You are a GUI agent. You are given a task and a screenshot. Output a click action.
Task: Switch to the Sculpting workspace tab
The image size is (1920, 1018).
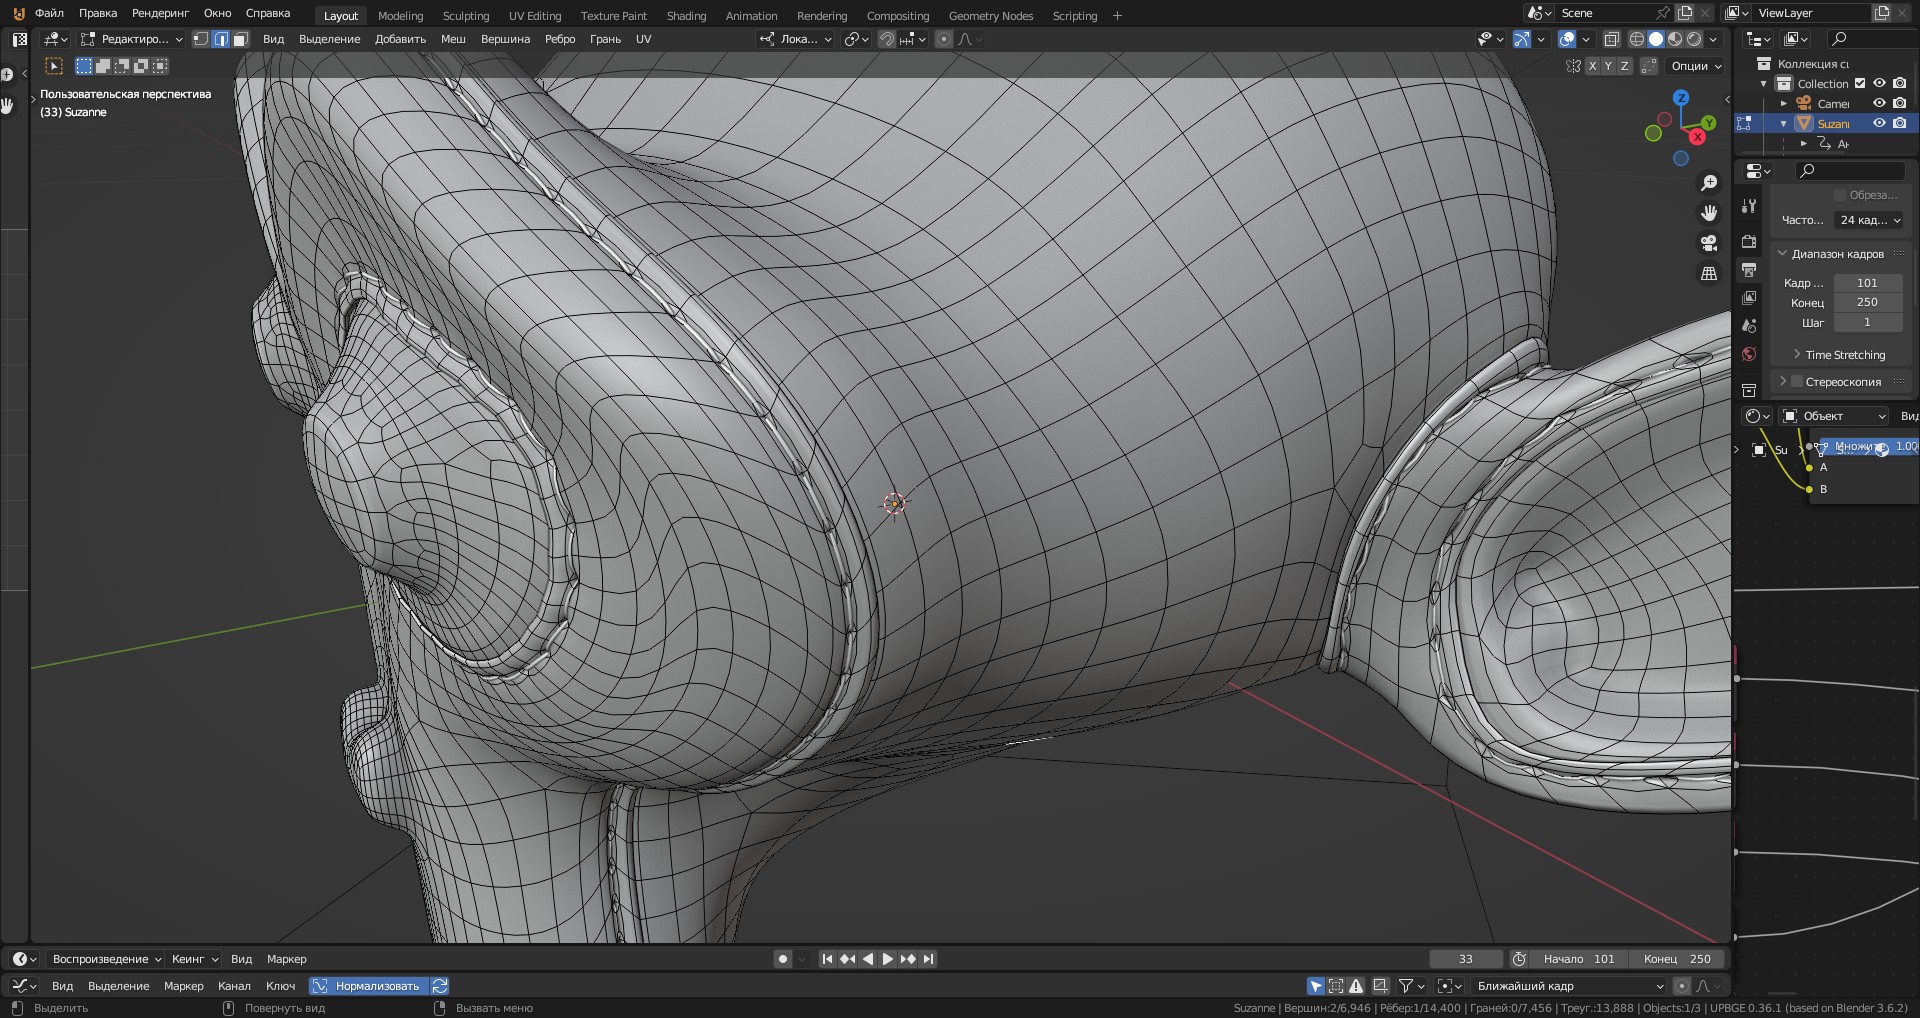click(x=466, y=16)
